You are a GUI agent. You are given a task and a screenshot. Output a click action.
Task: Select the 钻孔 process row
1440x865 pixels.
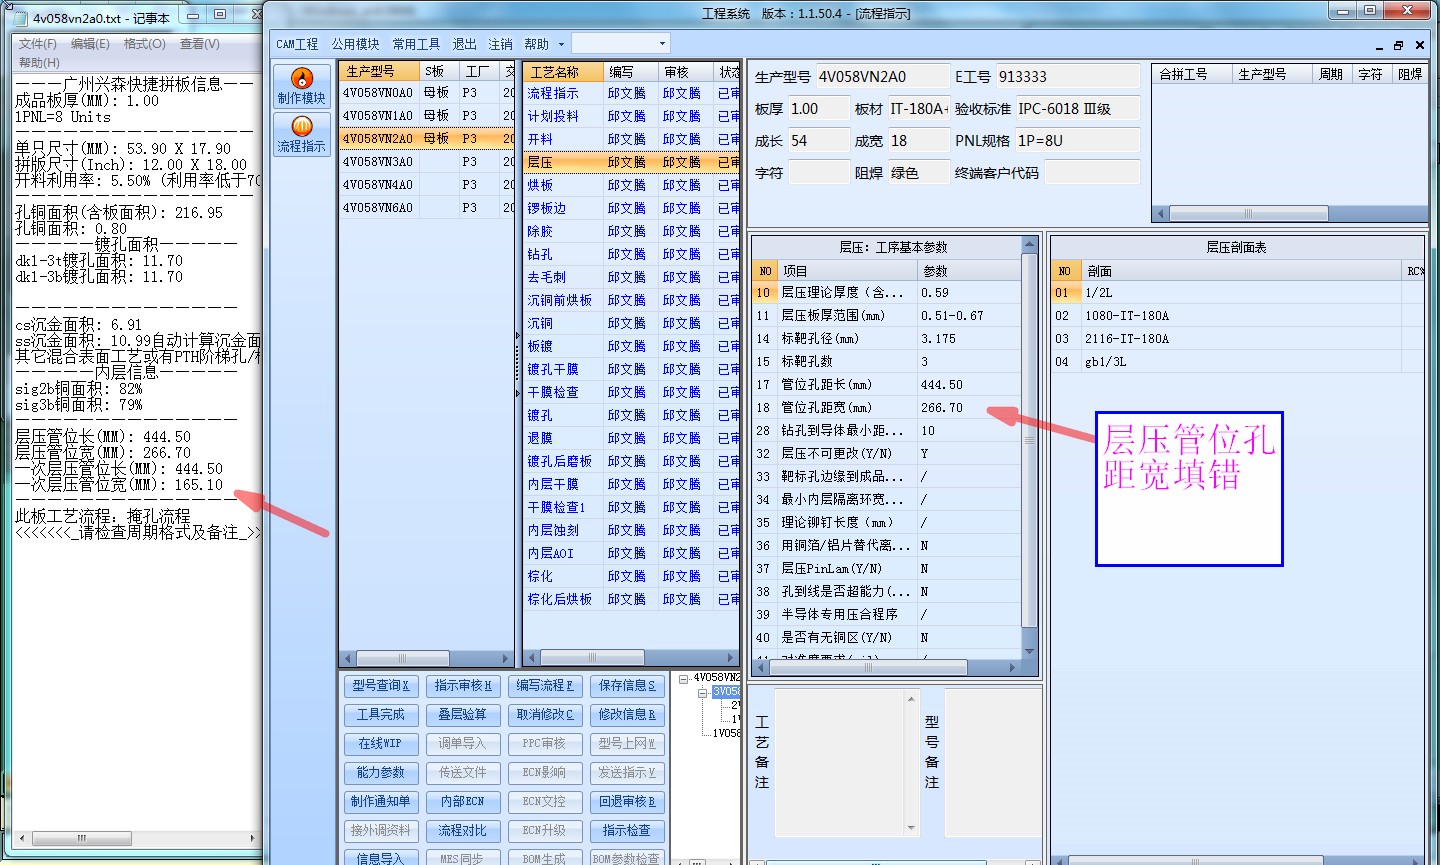(x=632, y=254)
